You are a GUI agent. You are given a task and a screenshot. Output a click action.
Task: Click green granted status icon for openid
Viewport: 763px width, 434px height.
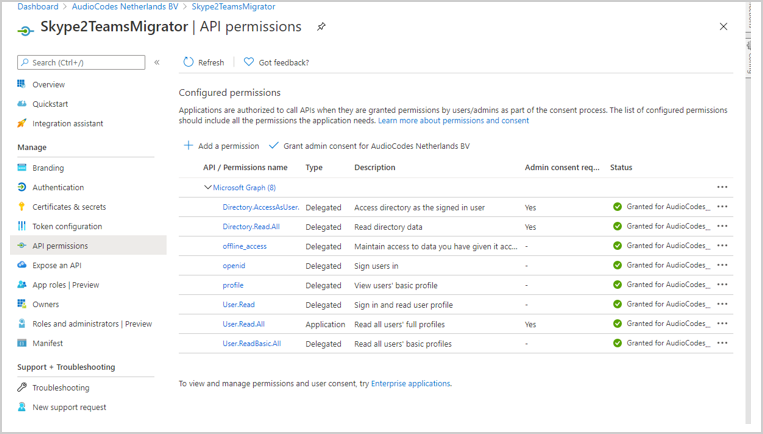tap(618, 265)
